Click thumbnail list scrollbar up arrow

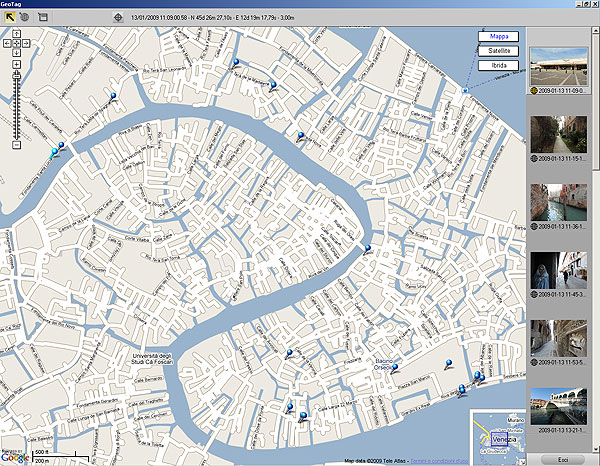pyautogui.click(x=596, y=31)
